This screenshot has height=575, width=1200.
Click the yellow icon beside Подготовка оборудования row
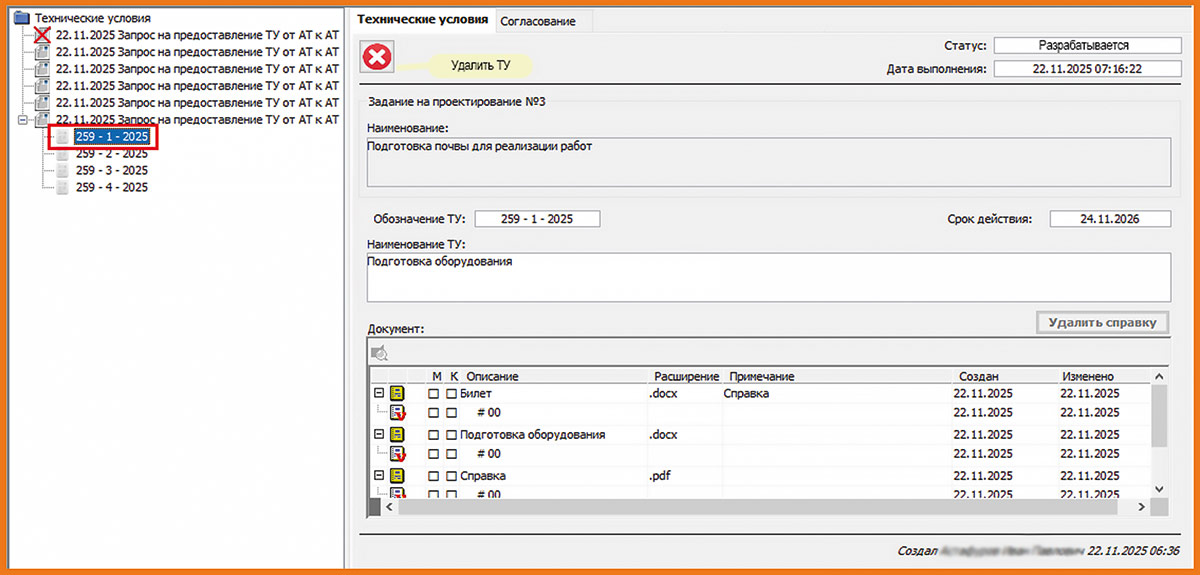(397, 435)
